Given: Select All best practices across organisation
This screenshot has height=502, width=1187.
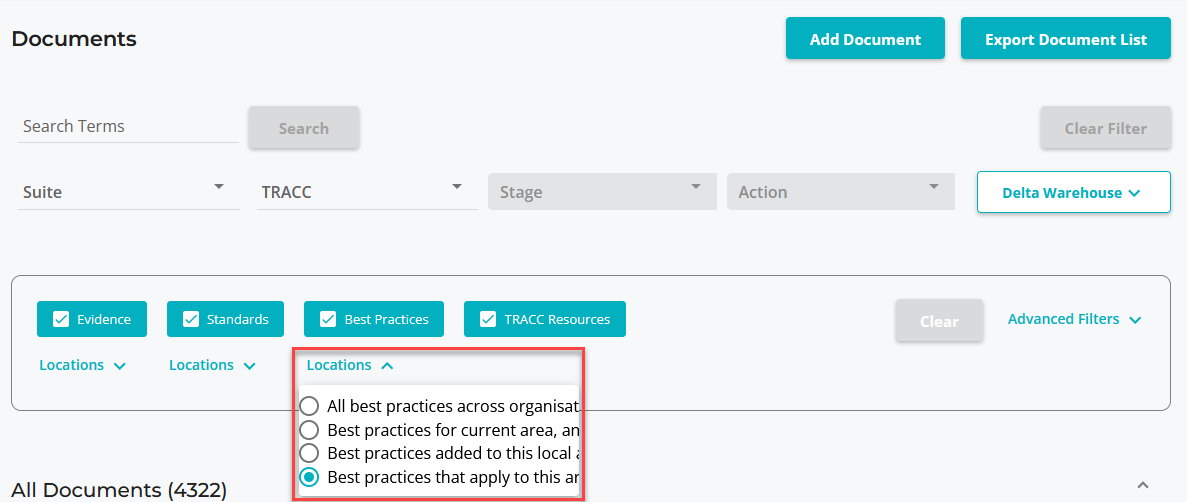Looking at the screenshot, I should click(x=310, y=406).
